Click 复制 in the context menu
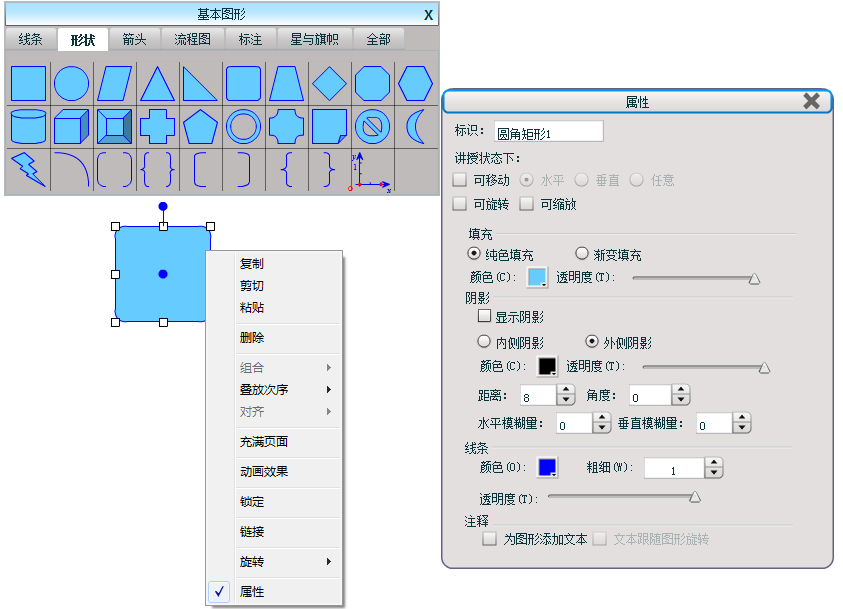Image resolution: width=843 pixels, height=609 pixels. click(x=252, y=264)
